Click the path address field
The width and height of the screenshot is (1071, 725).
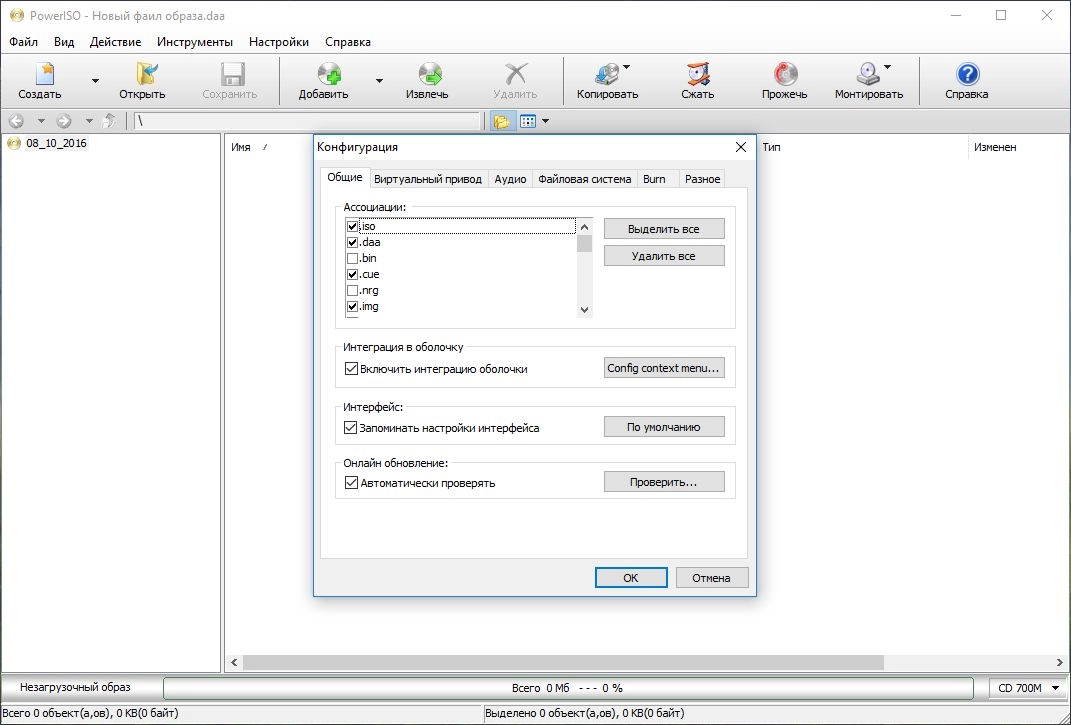click(x=307, y=122)
